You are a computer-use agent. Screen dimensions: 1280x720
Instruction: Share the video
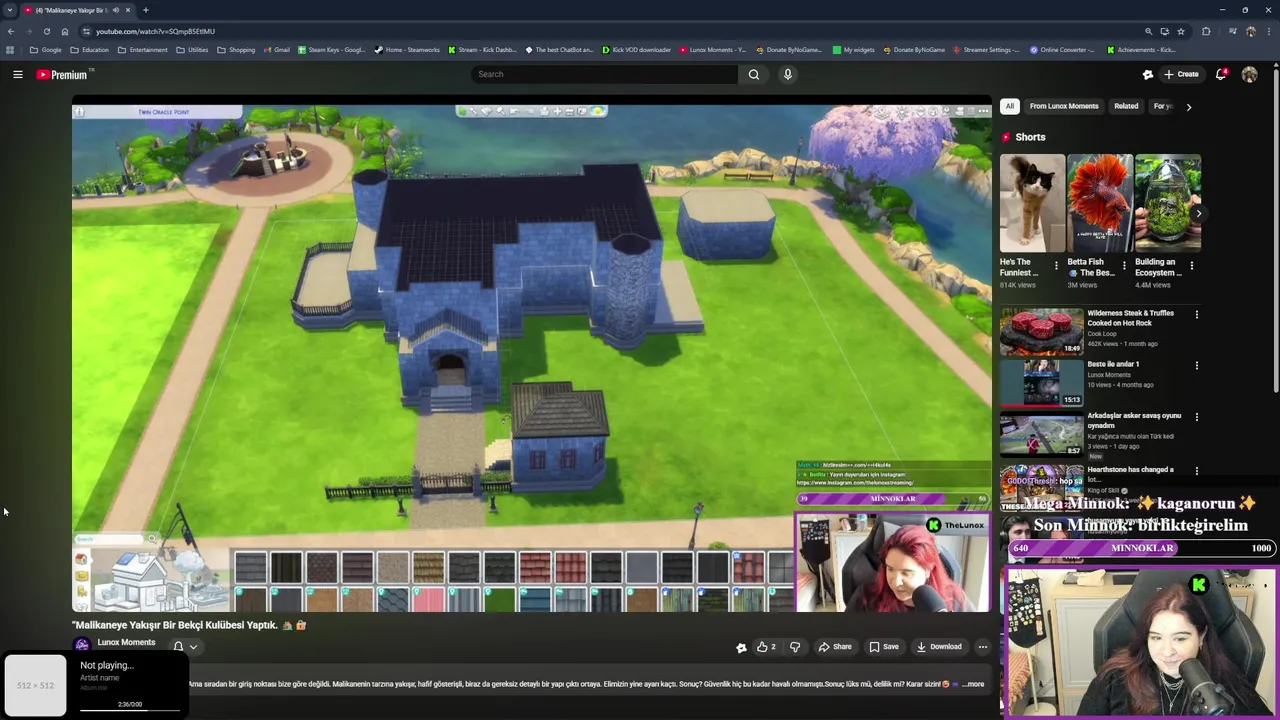(x=835, y=647)
